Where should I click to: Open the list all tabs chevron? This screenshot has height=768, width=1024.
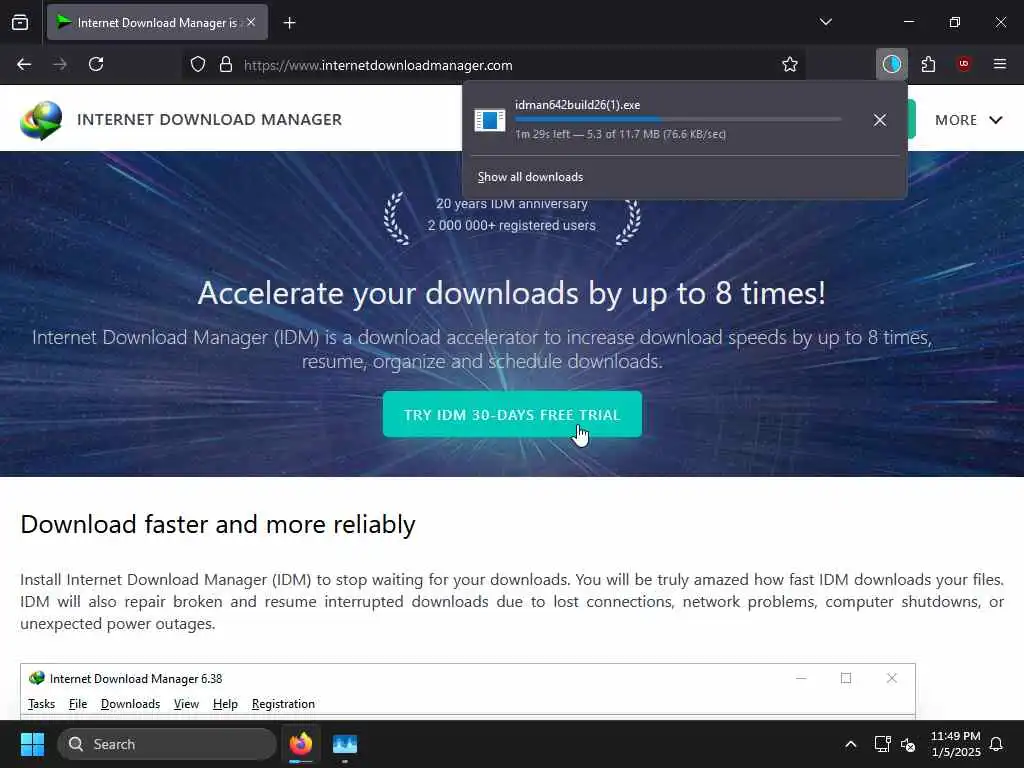(825, 22)
